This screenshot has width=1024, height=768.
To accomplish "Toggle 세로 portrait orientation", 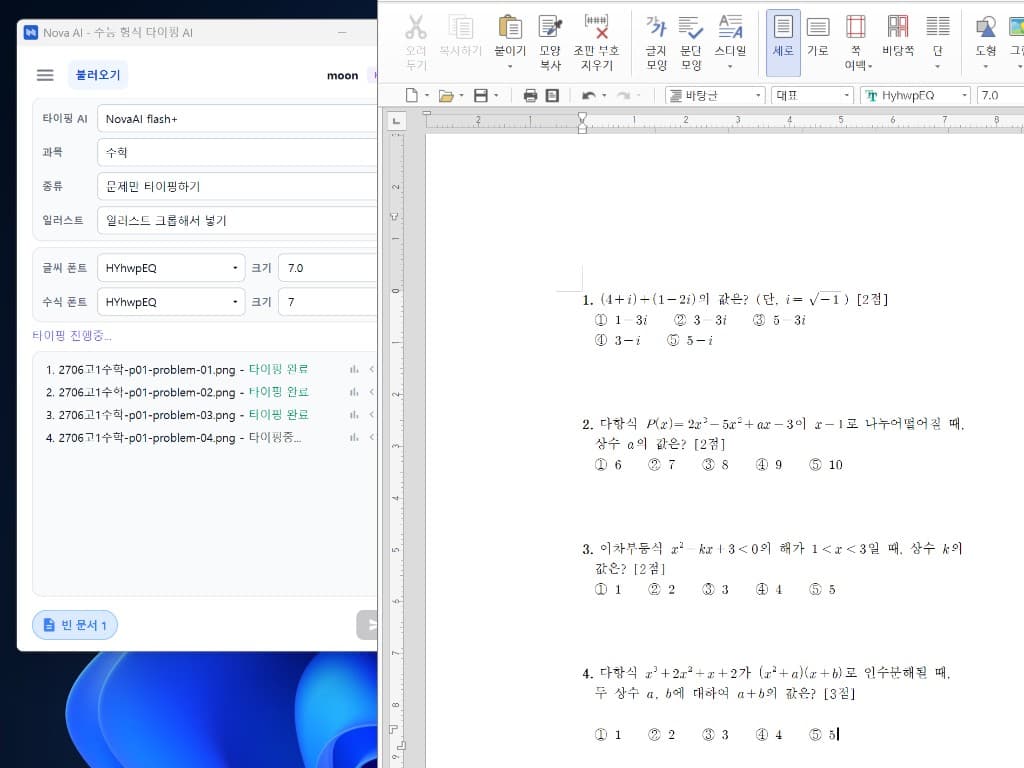I will [783, 42].
